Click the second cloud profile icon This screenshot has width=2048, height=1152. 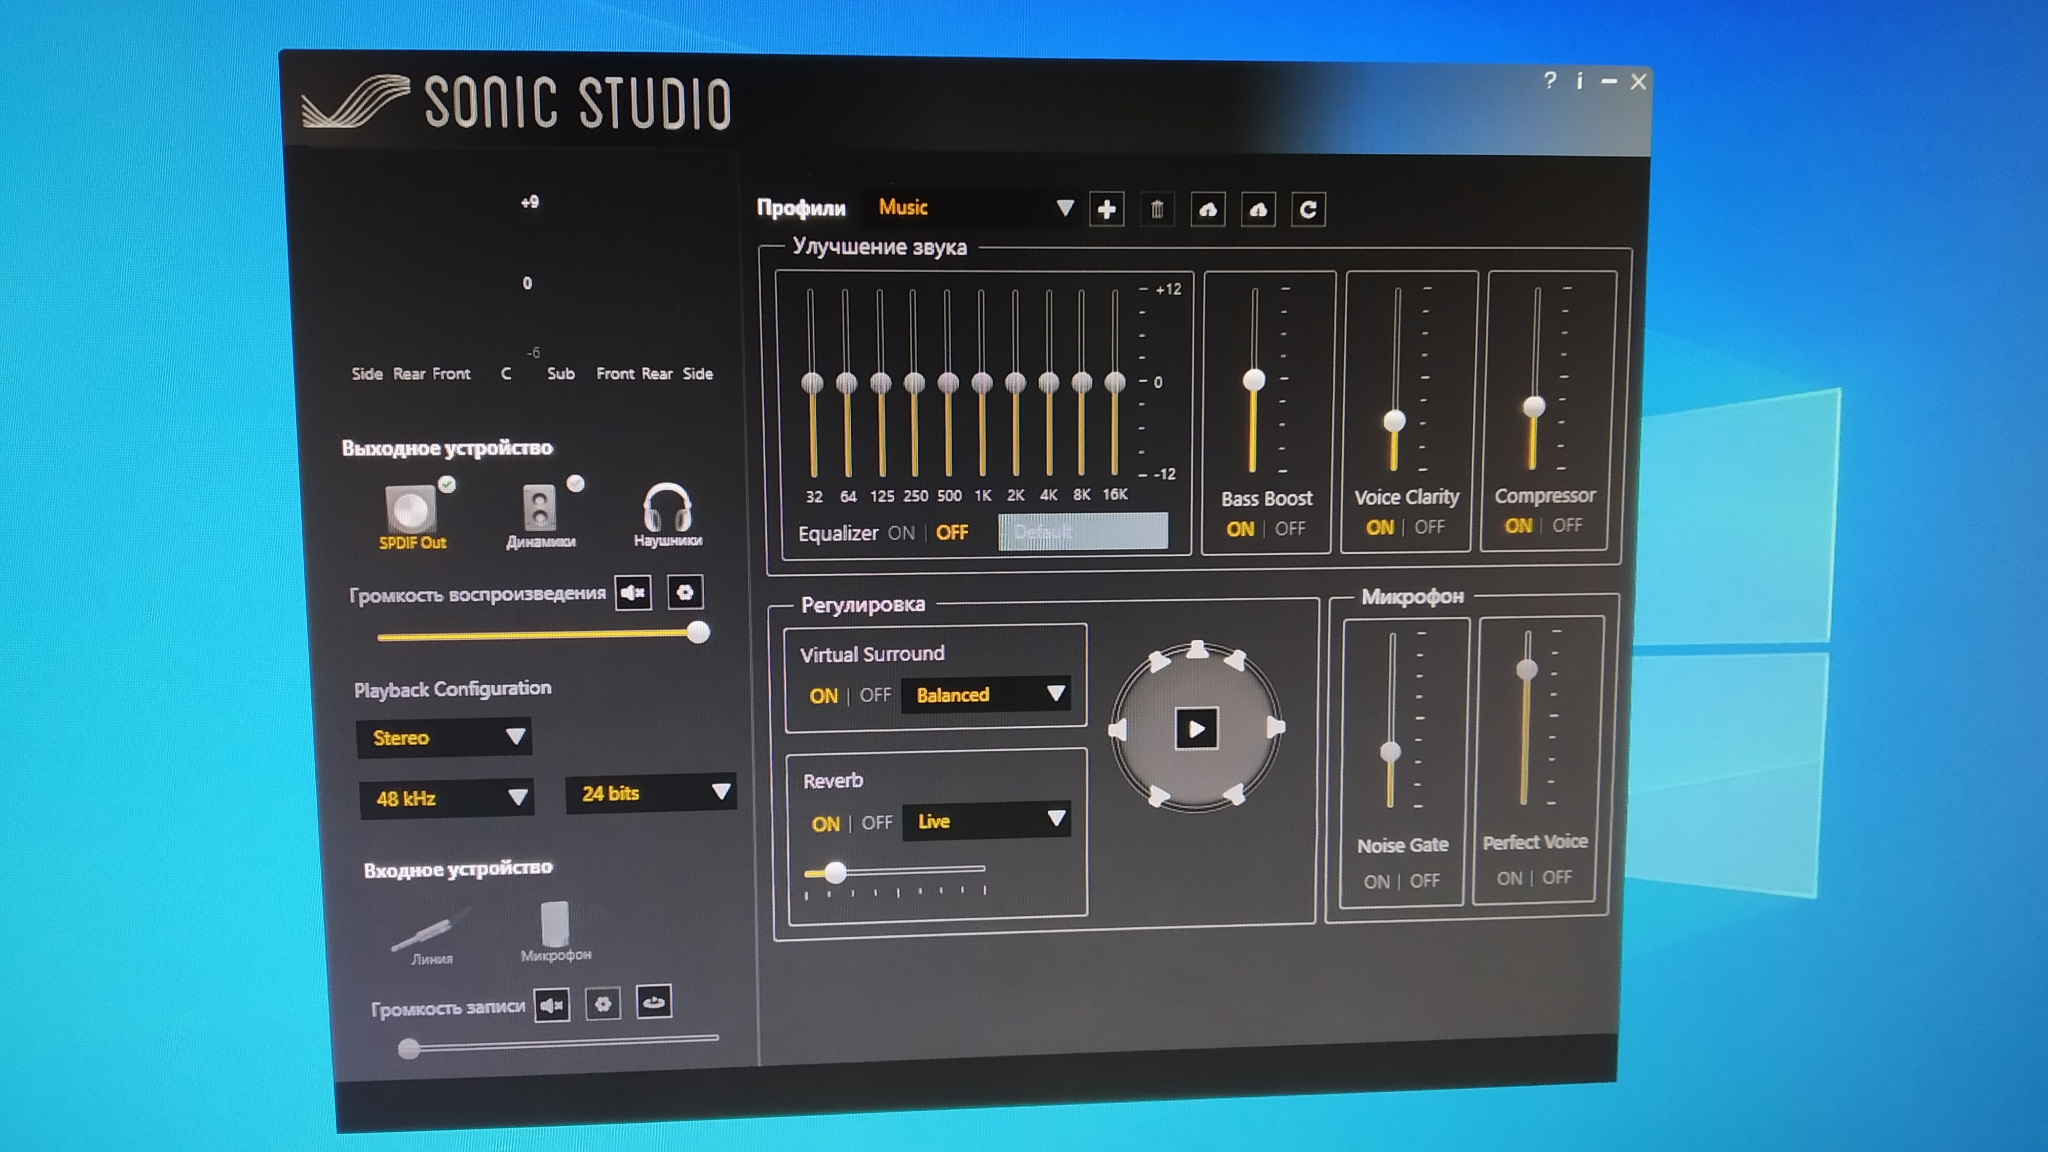click(1258, 209)
